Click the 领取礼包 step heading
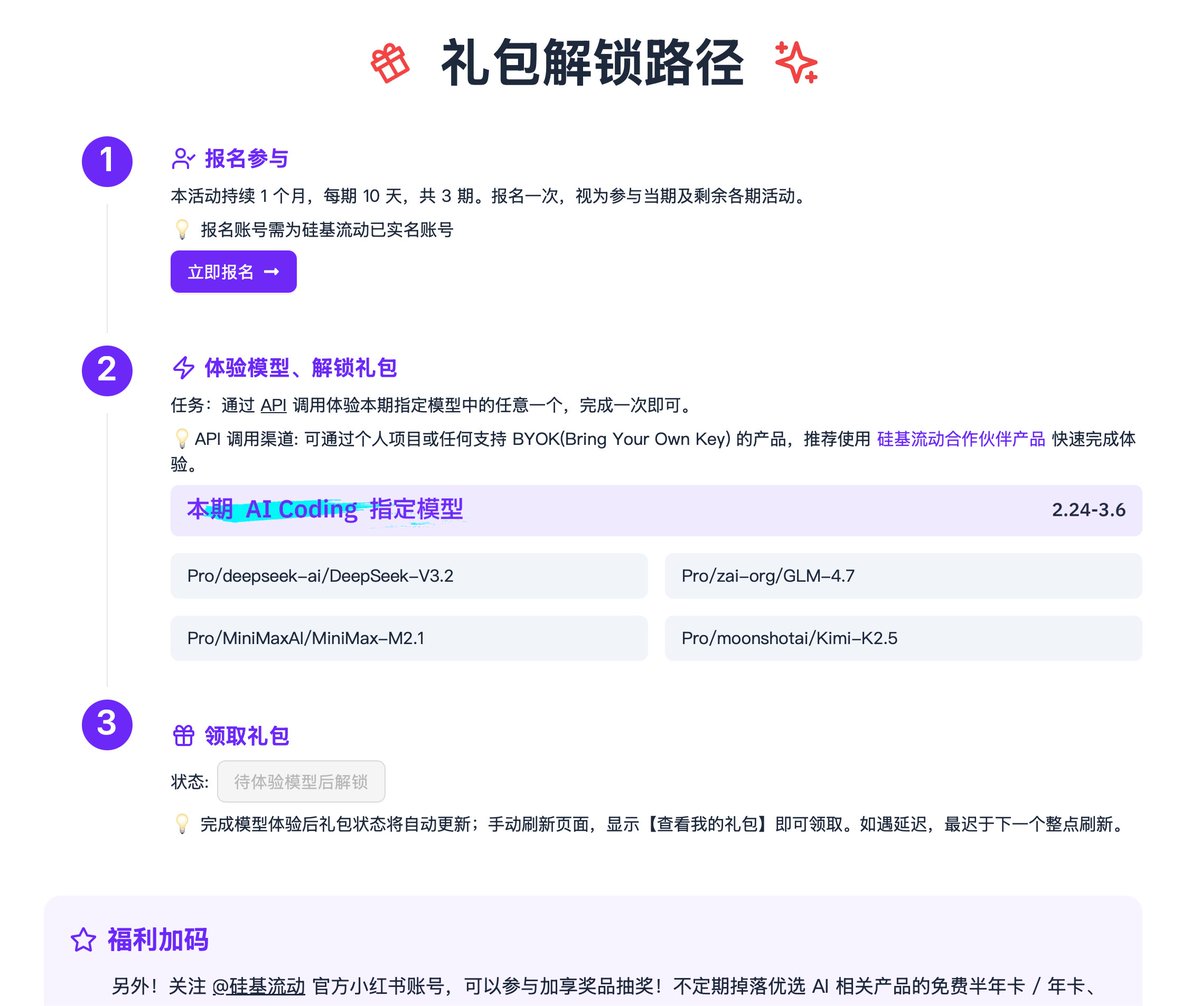This screenshot has height=1006, width=1200. [247, 736]
